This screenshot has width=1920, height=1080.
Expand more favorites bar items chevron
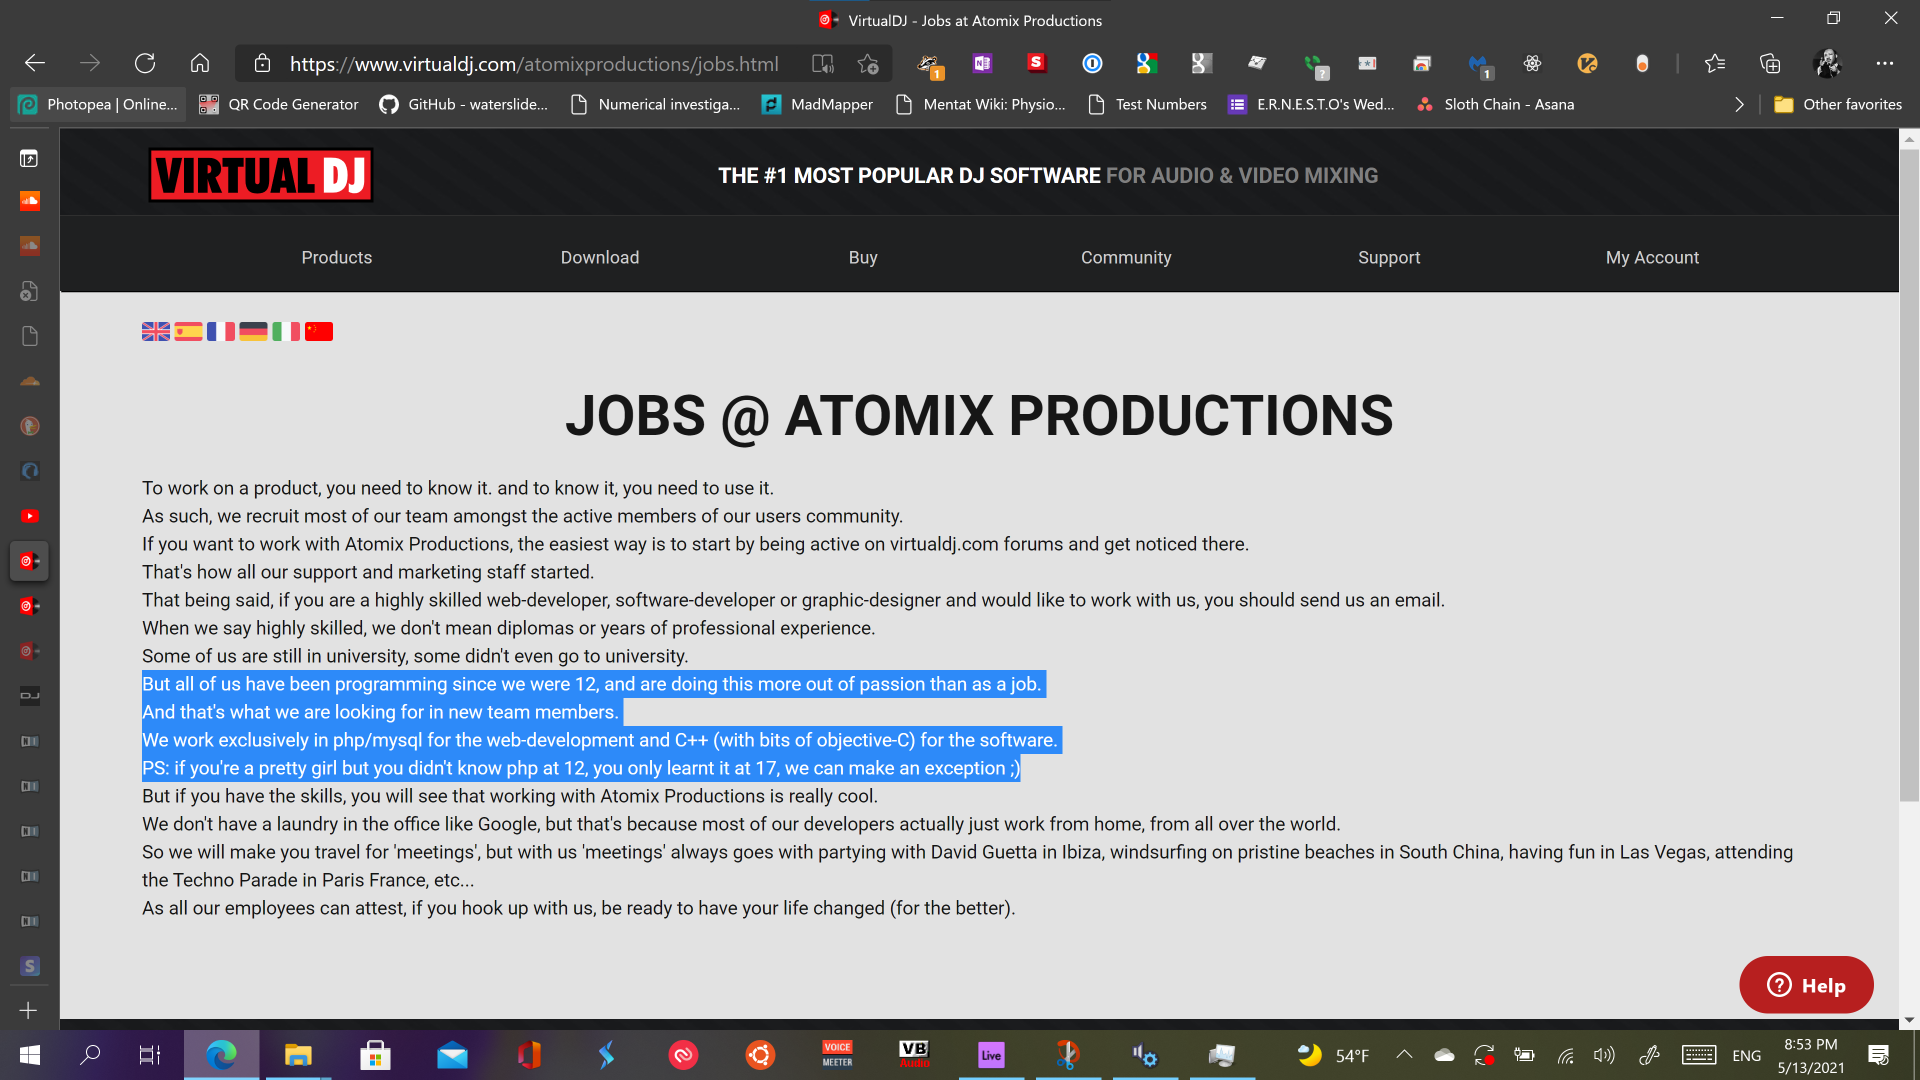click(1739, 104)
